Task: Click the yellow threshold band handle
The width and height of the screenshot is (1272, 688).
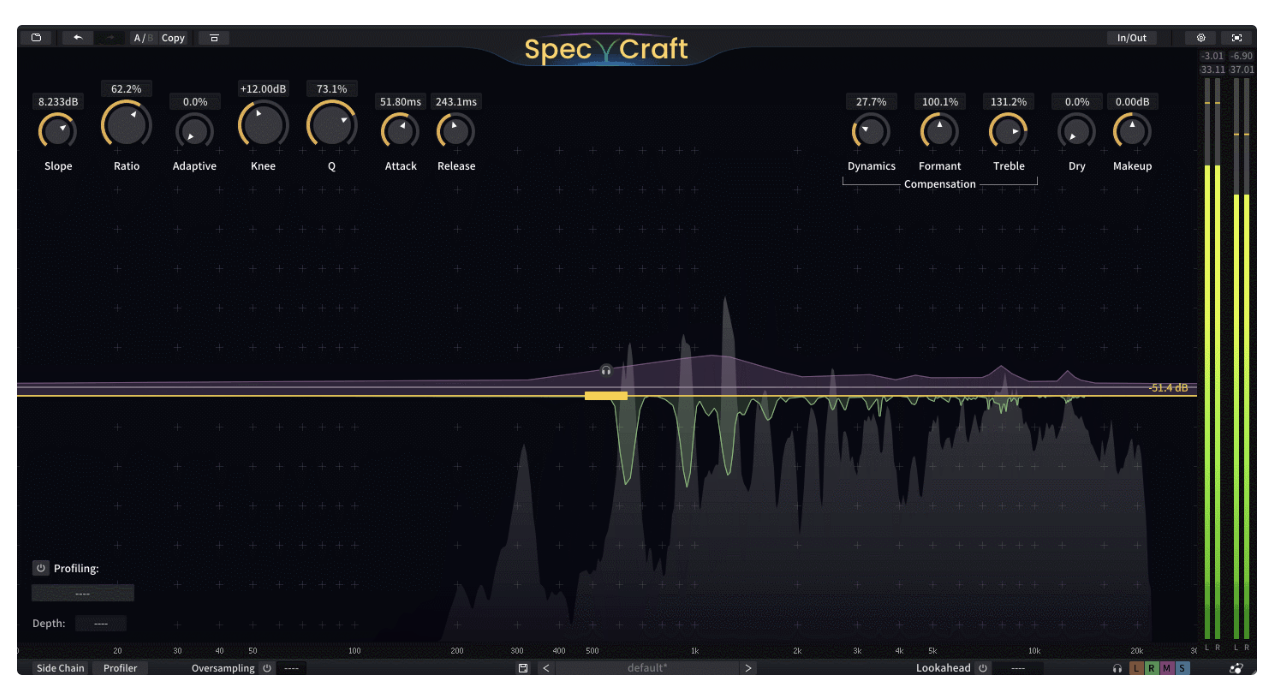Action: (x=606, y=396)
